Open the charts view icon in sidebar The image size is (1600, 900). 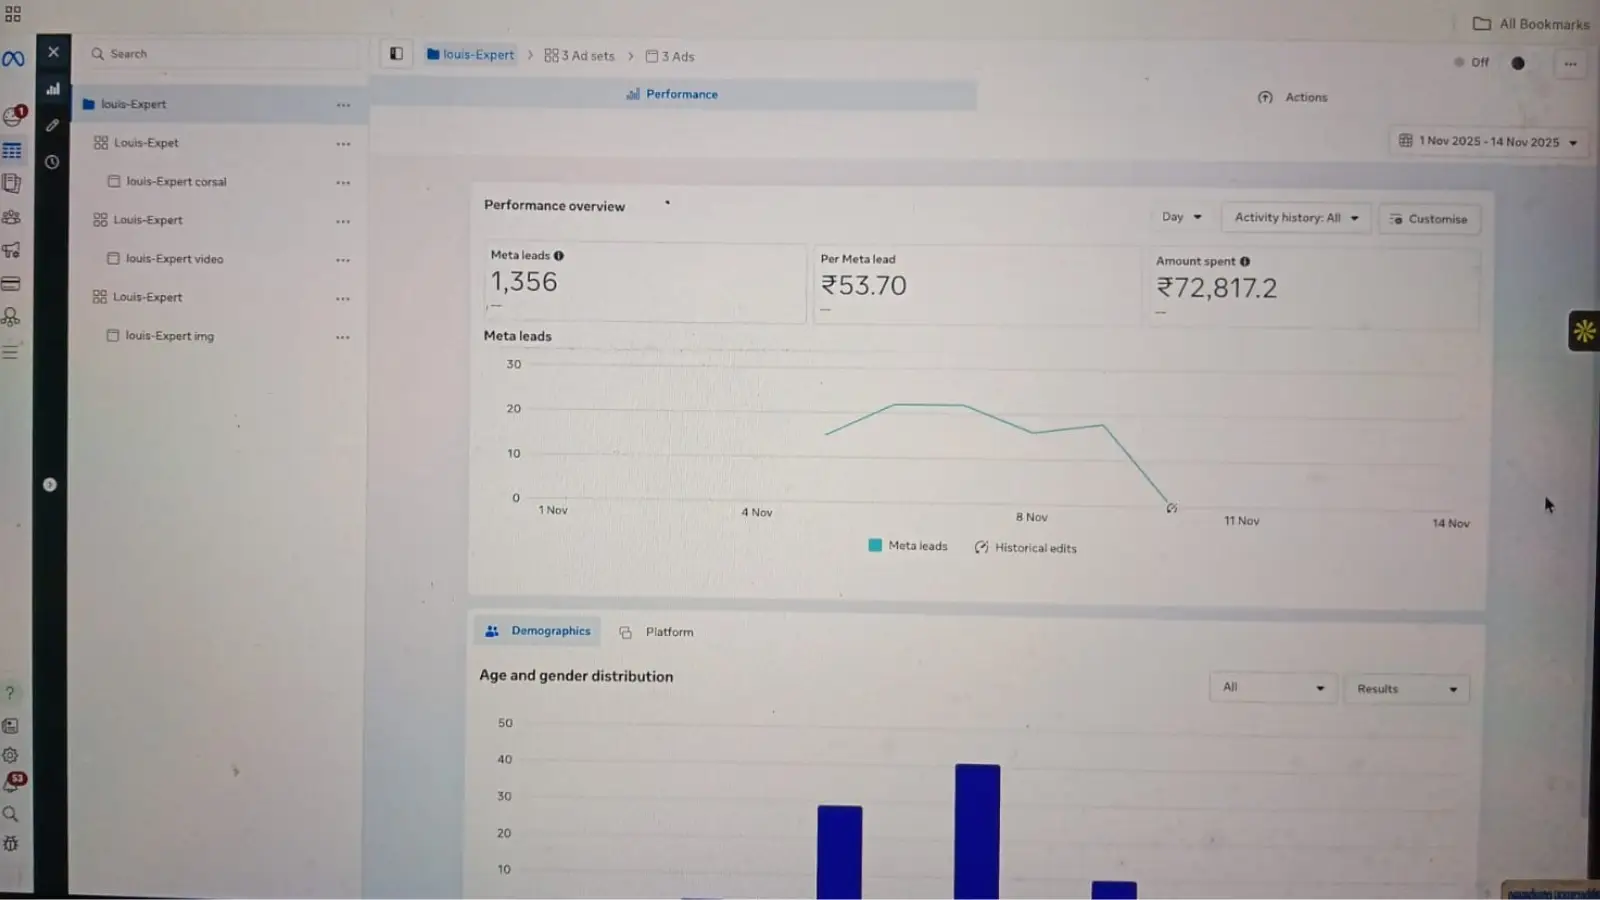click(x=53, y=89)
